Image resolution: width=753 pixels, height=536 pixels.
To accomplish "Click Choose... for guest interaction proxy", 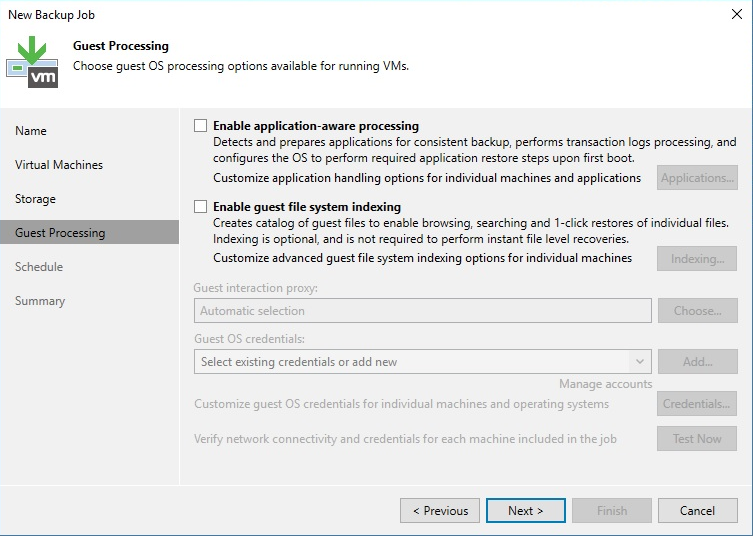I will (x=698, y=311).
